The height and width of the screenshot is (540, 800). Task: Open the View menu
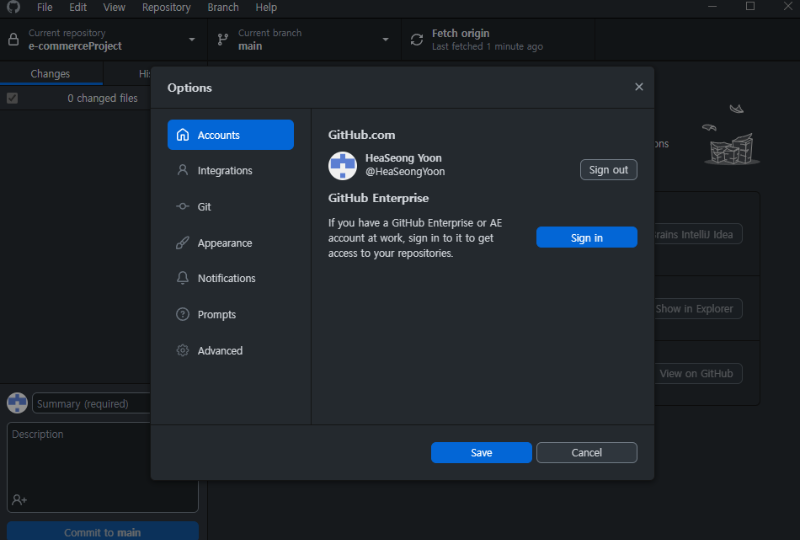(x=114, y=7)
